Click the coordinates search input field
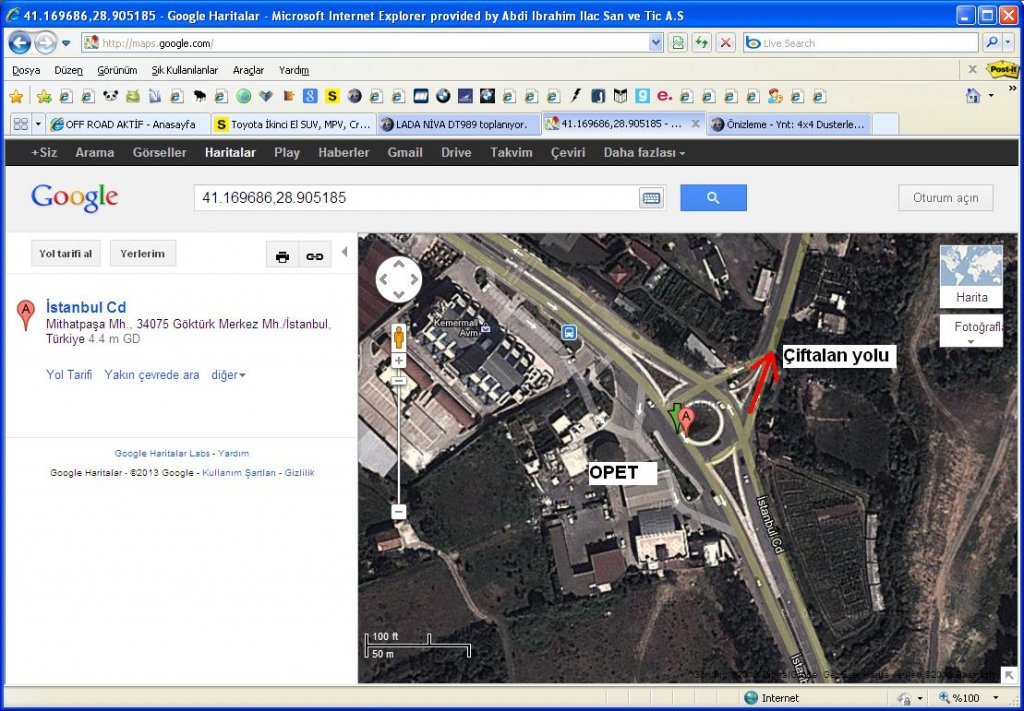Viewport: 1024px width, 711px height. [x=415, y=198]
